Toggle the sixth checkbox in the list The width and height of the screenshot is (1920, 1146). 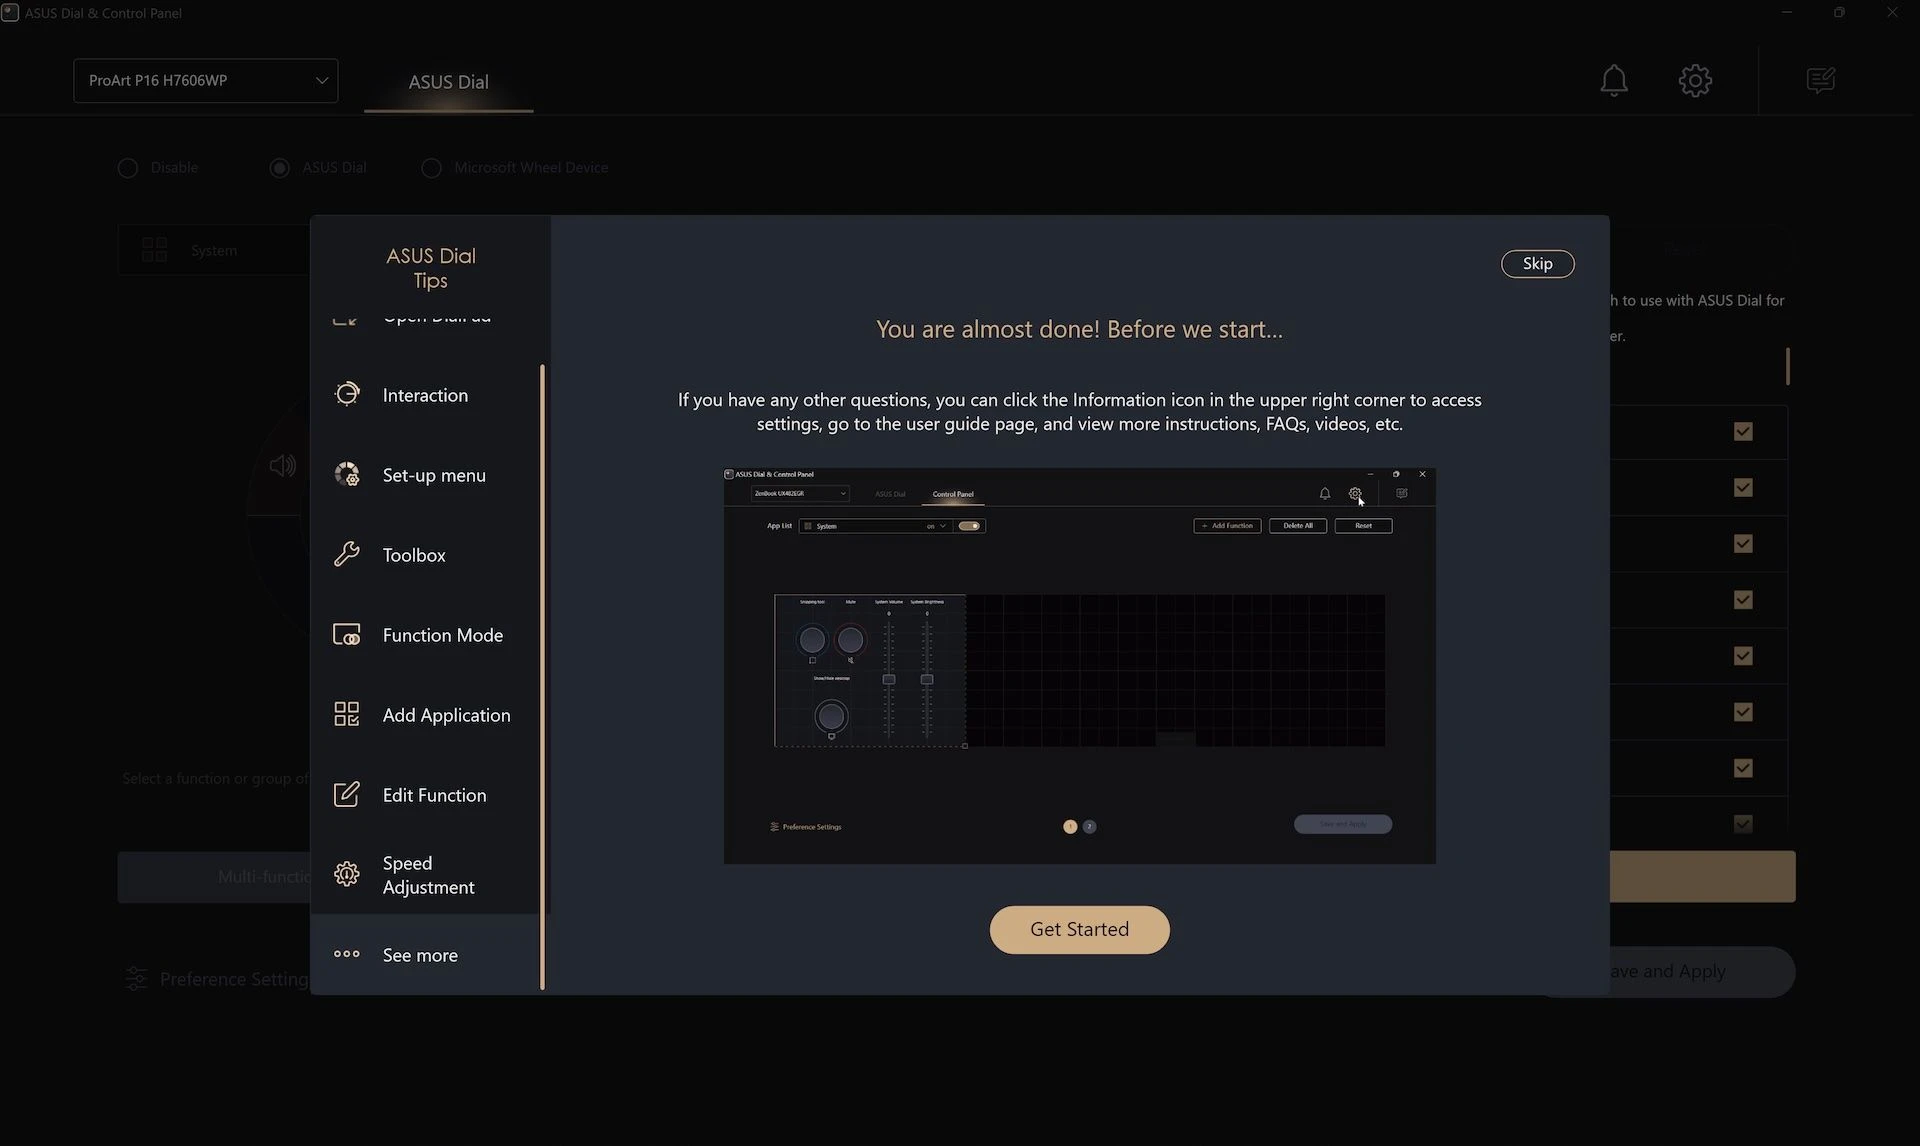pyautogui.click(x=1743, y=711)
